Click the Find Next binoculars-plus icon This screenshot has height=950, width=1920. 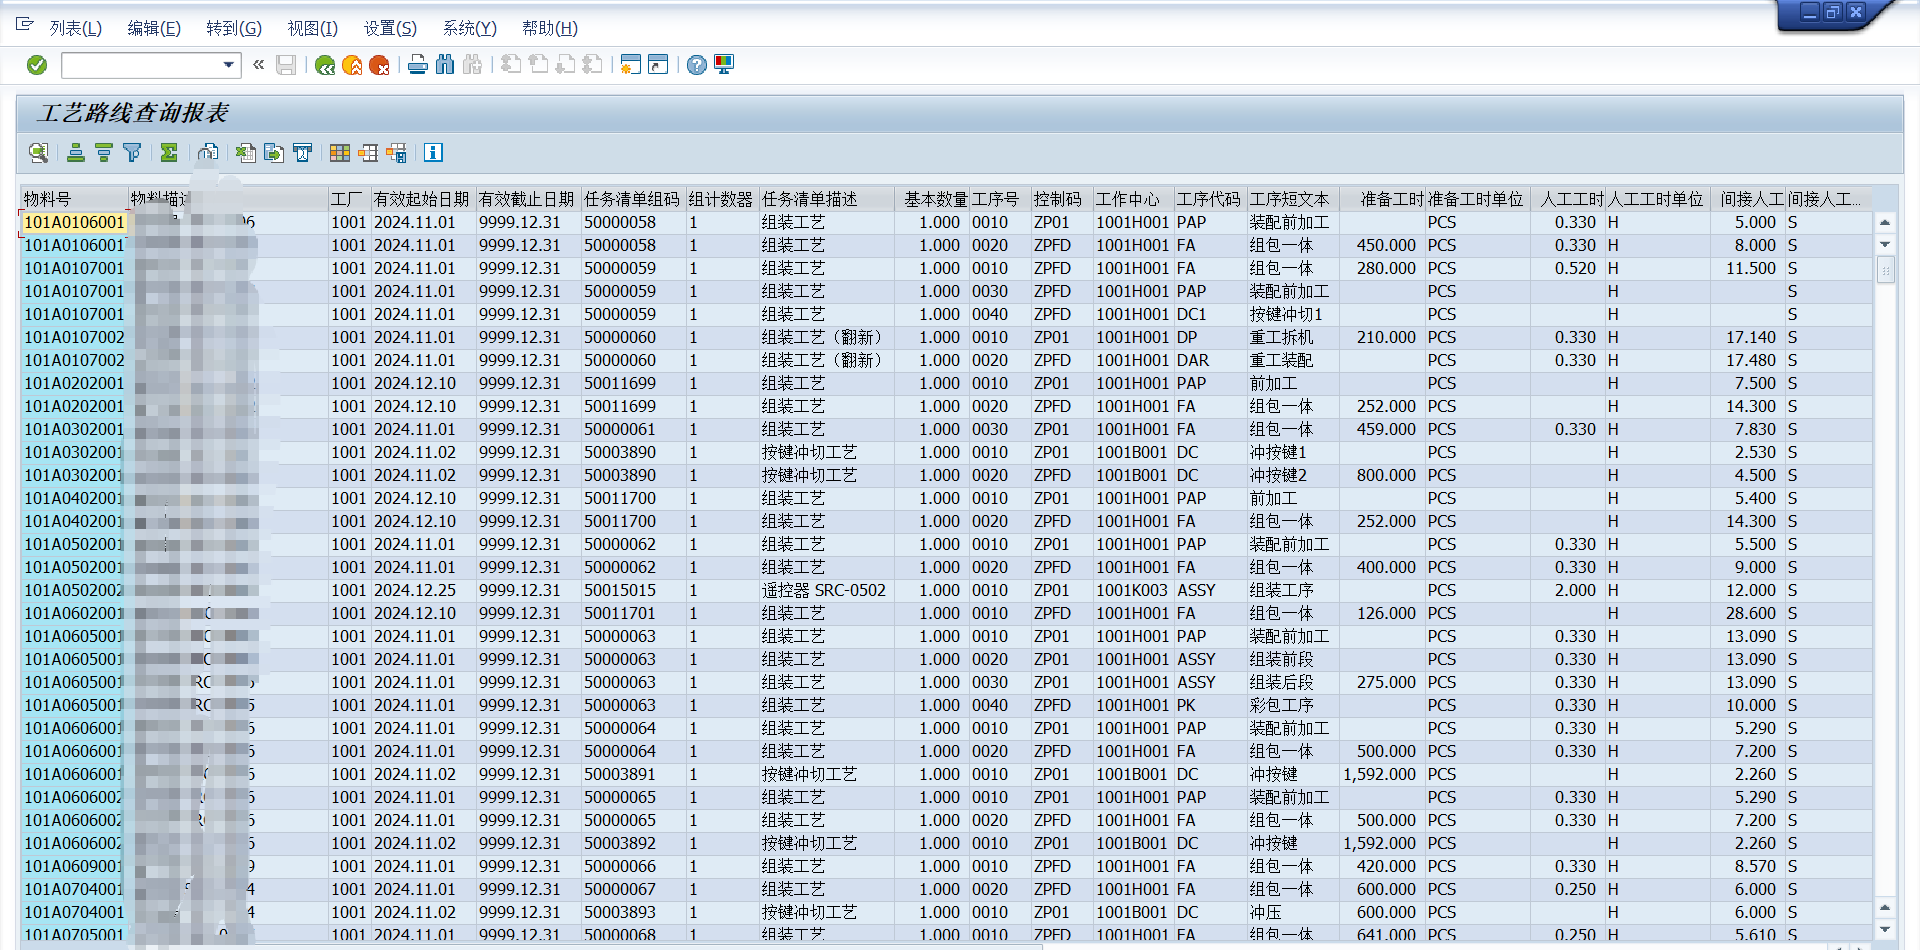pyautogui.click(x=472, y=65)
